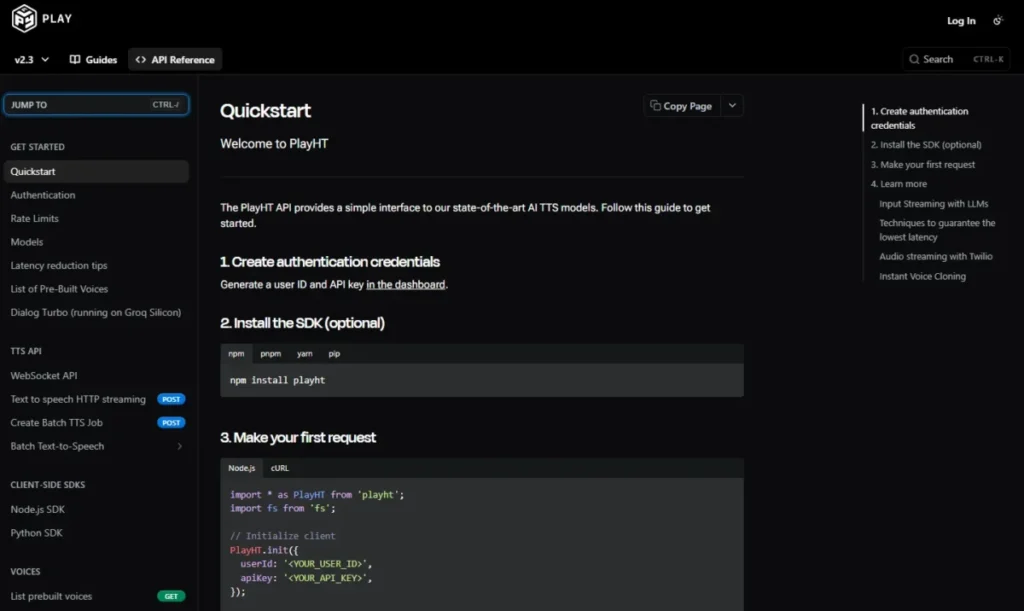
Task: Expand Batch Text-to-Speech chevron
Action: point(180,446)
